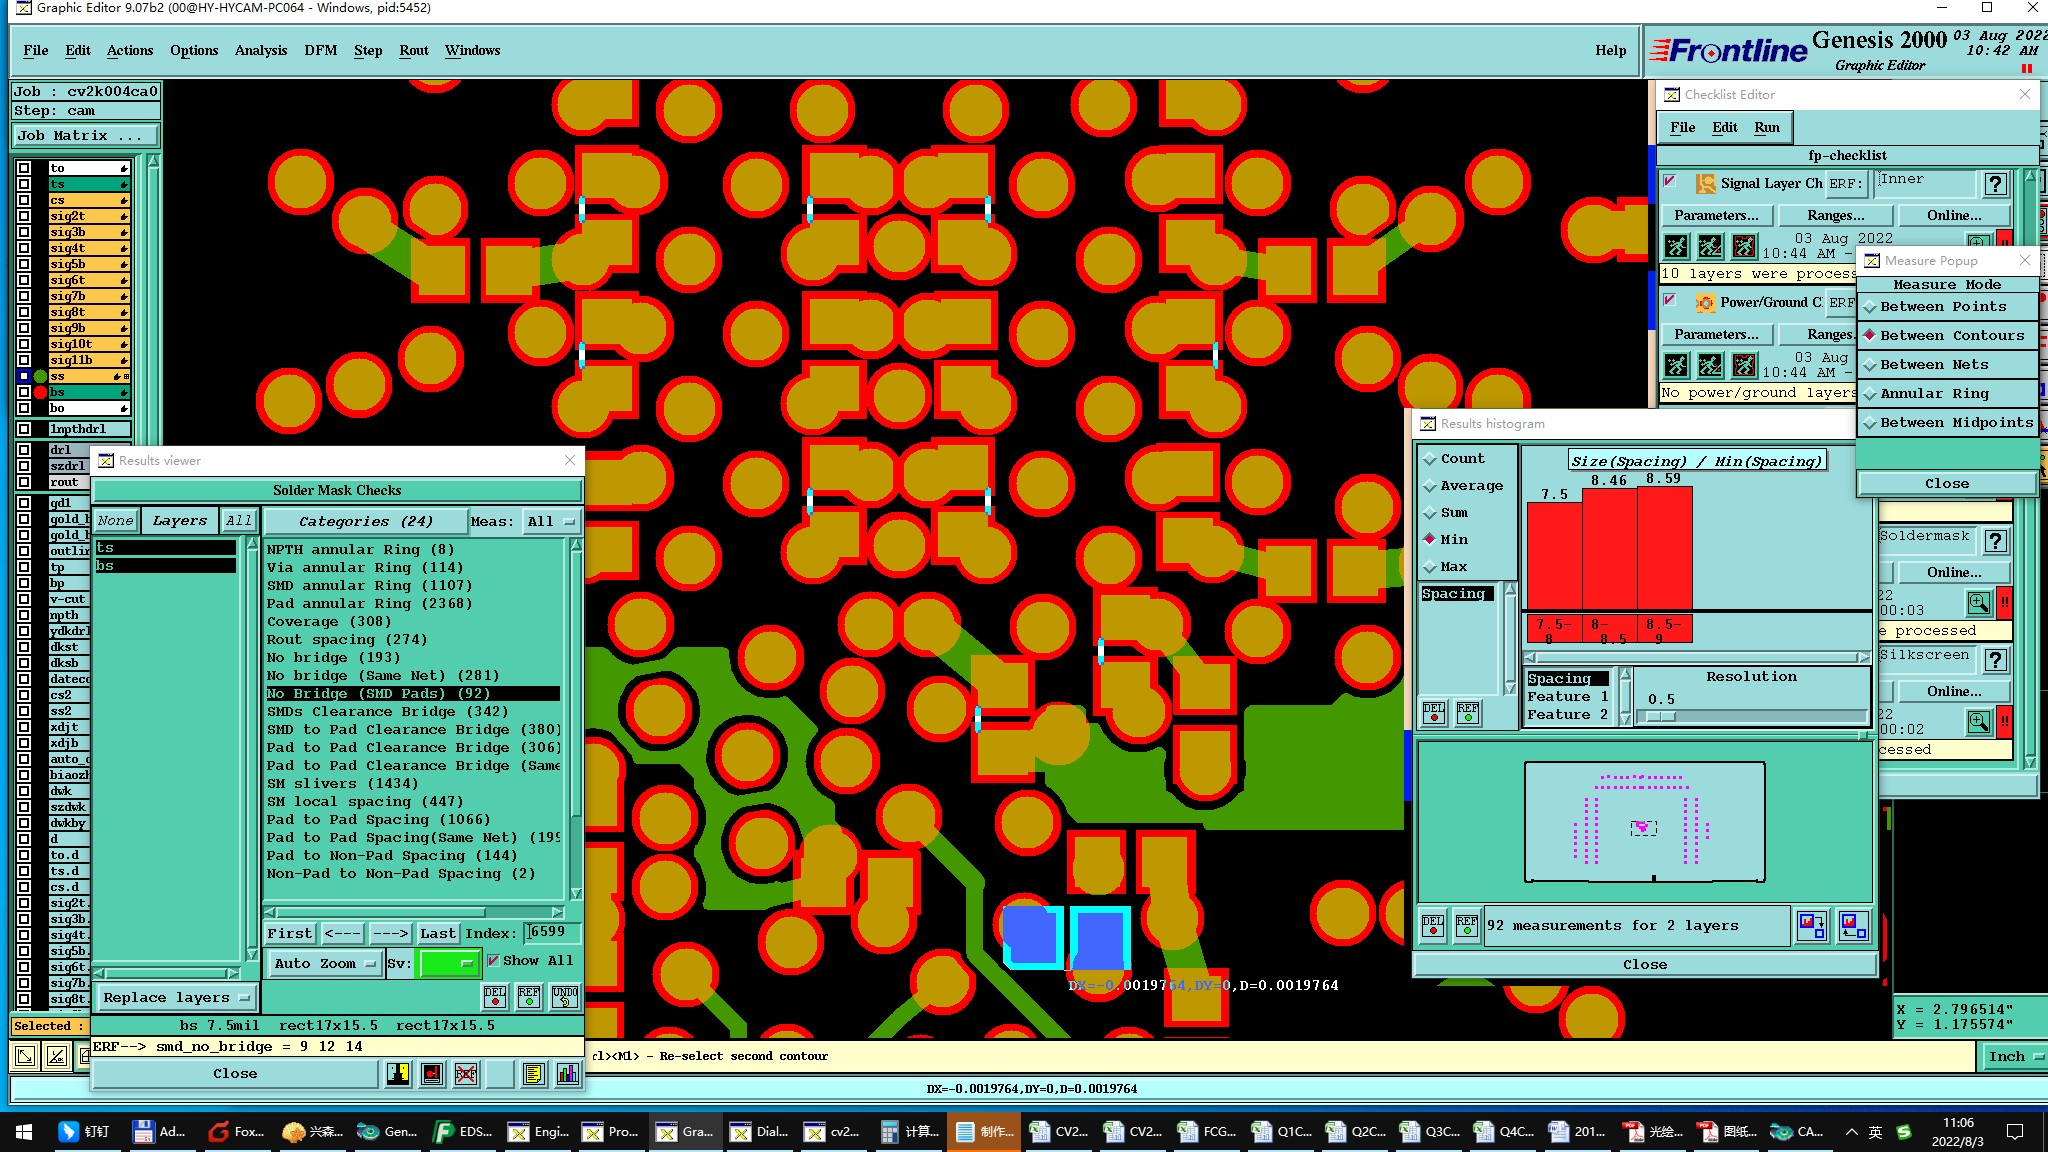This screenshot has width=2048, height=1152.
Task: Click the DEL icon in Results viewer
Action: [495, 995]
